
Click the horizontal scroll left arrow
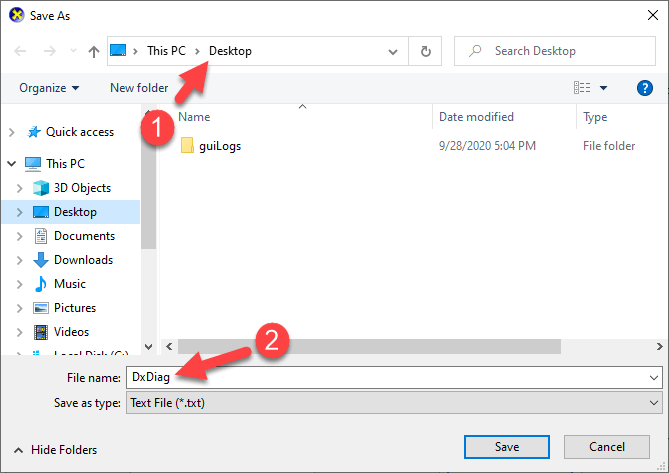tap(169, 346)
